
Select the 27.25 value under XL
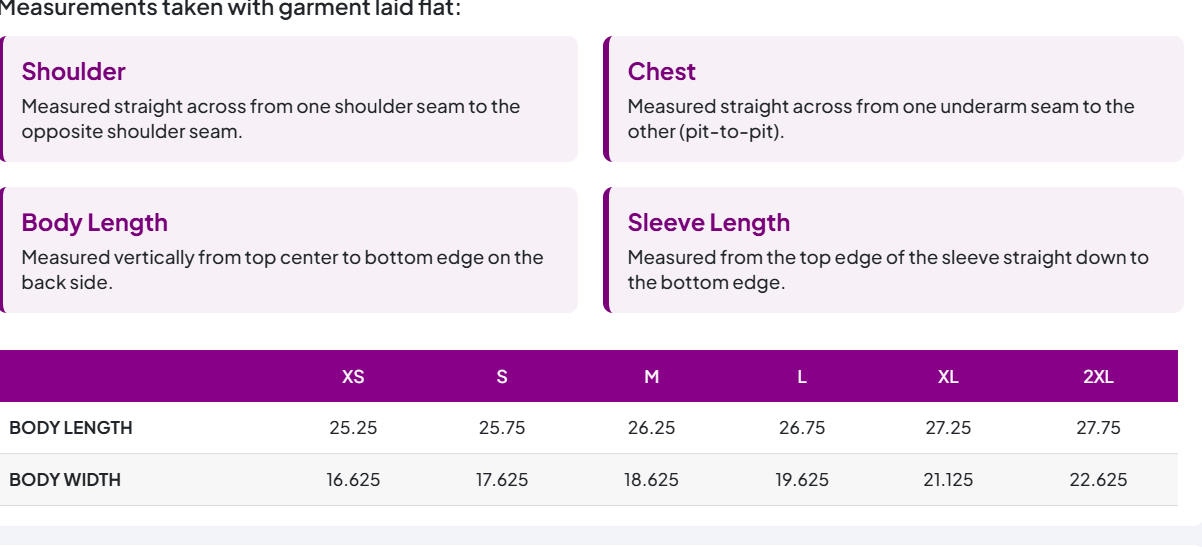point(948,428)
